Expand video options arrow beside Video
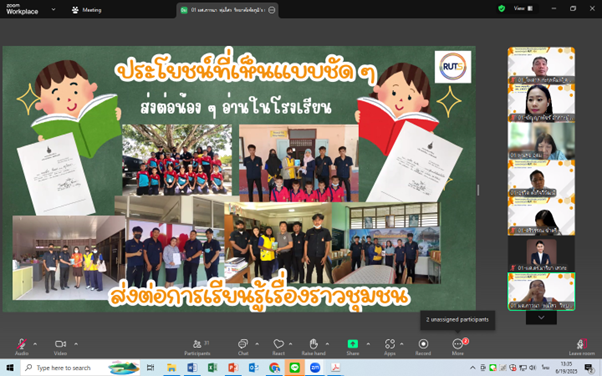602x376 pixels. coord(76,344)
